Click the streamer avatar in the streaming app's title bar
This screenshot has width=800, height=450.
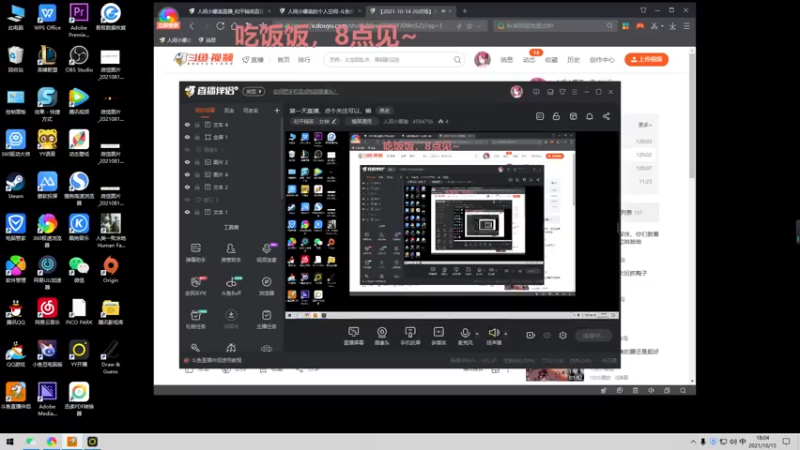pos(516,91)
